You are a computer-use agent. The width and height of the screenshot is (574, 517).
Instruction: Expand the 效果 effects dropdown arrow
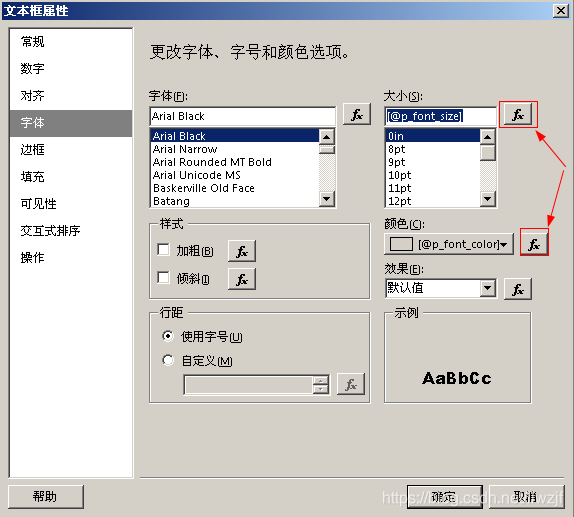coord(488,288)
